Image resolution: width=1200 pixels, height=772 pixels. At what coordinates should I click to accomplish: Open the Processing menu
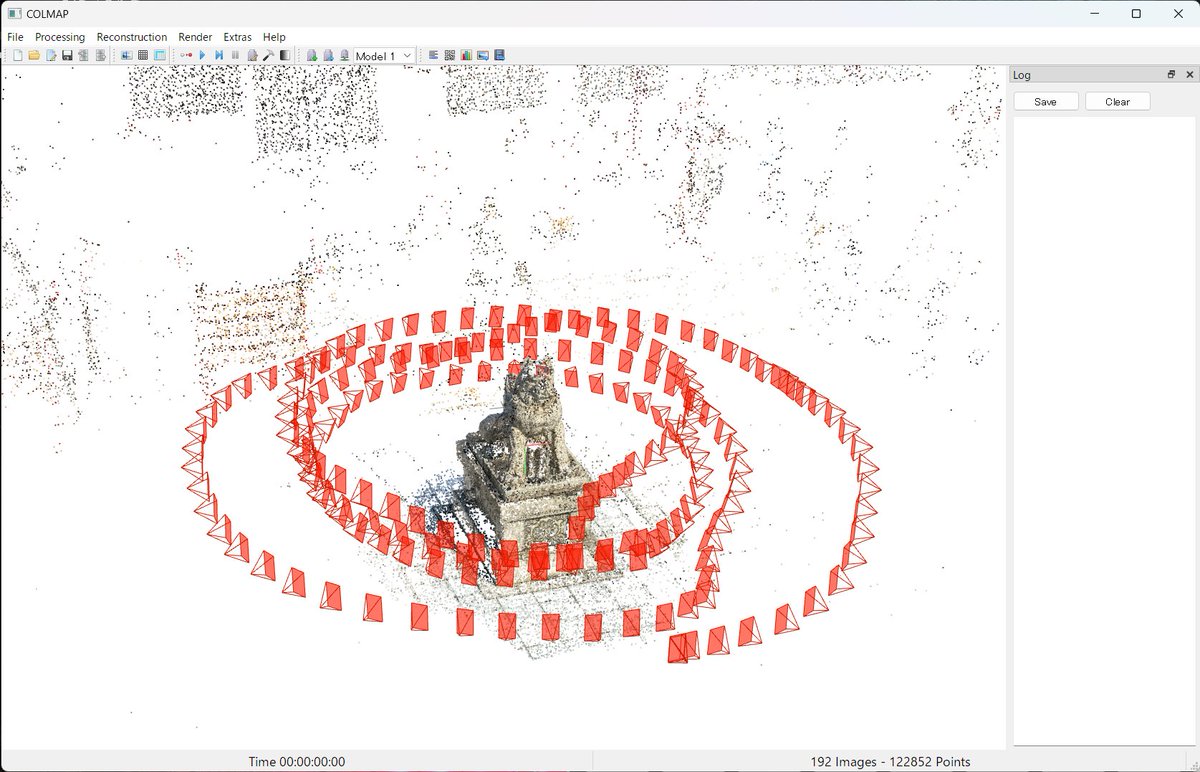click(x=60, y=37)
